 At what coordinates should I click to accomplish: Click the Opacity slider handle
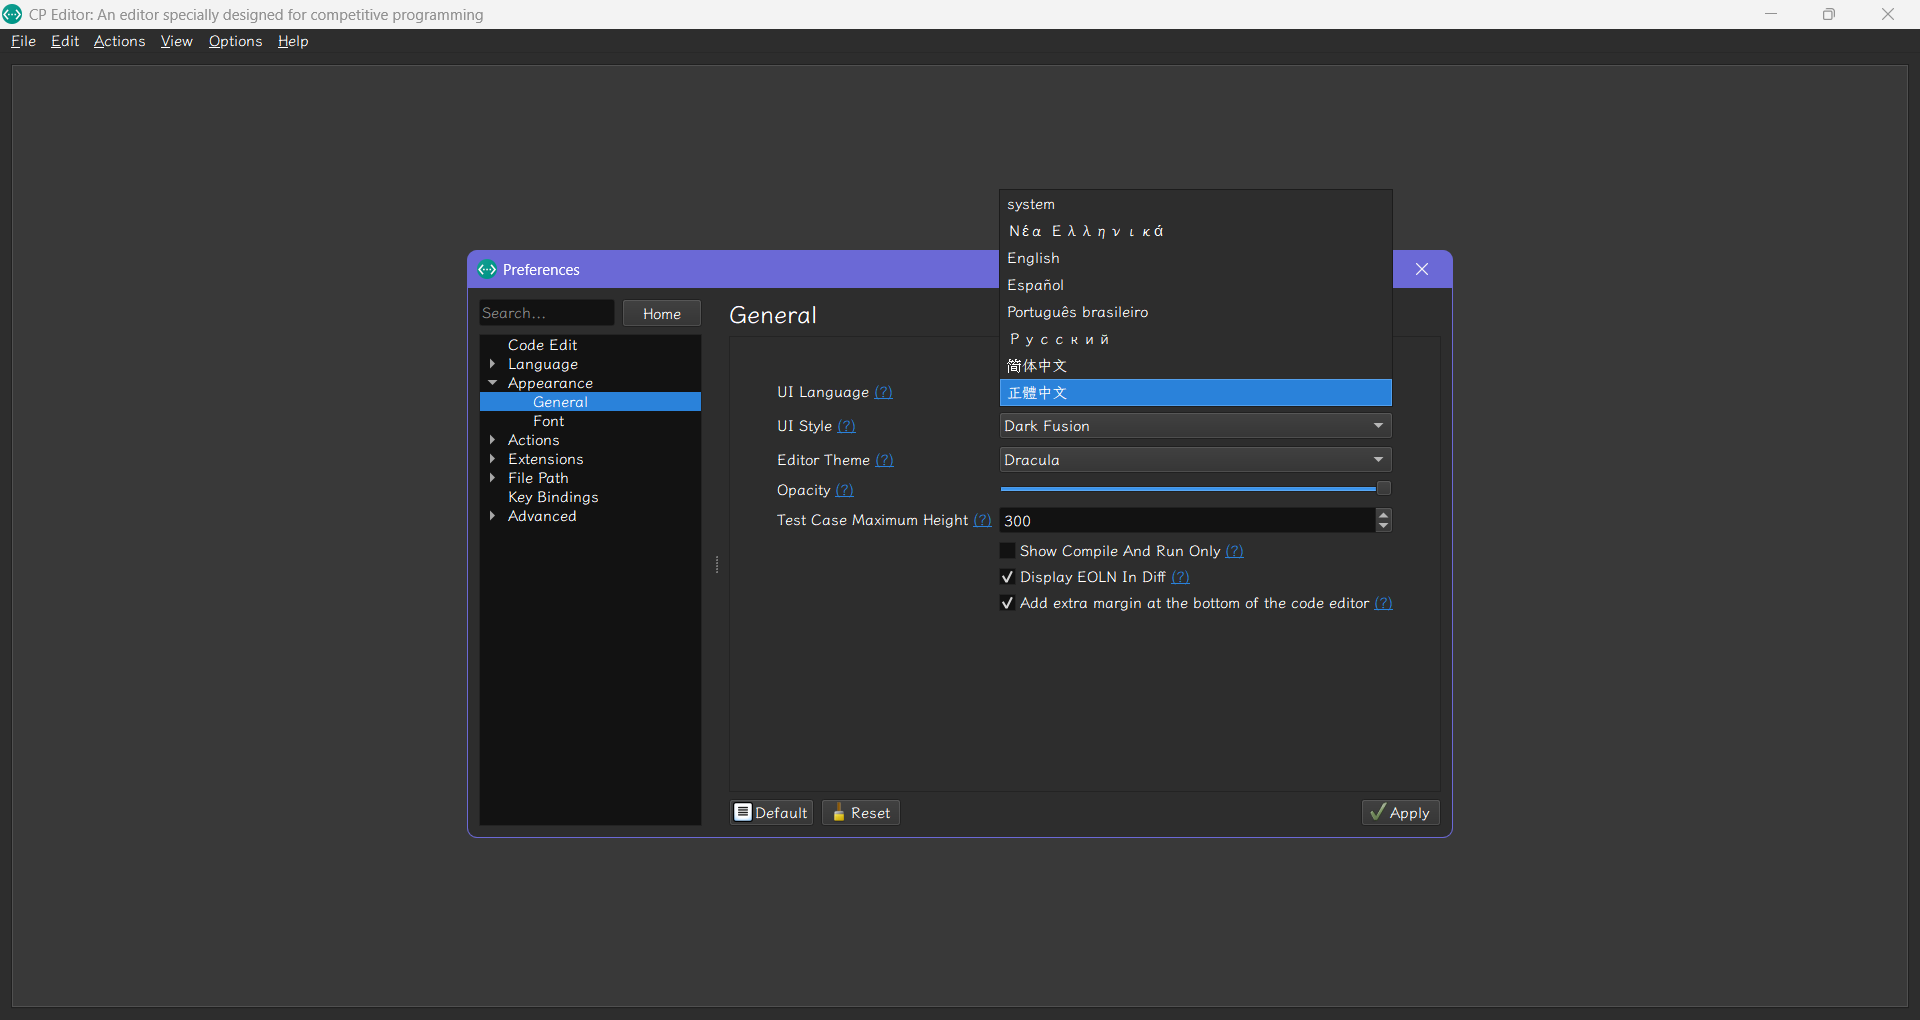tap(1384, 488)
